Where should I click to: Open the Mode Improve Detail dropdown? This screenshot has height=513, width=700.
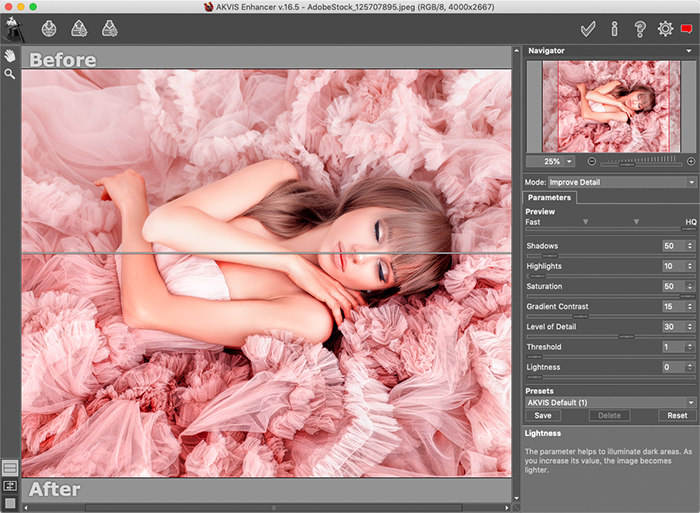pos(621,182)
